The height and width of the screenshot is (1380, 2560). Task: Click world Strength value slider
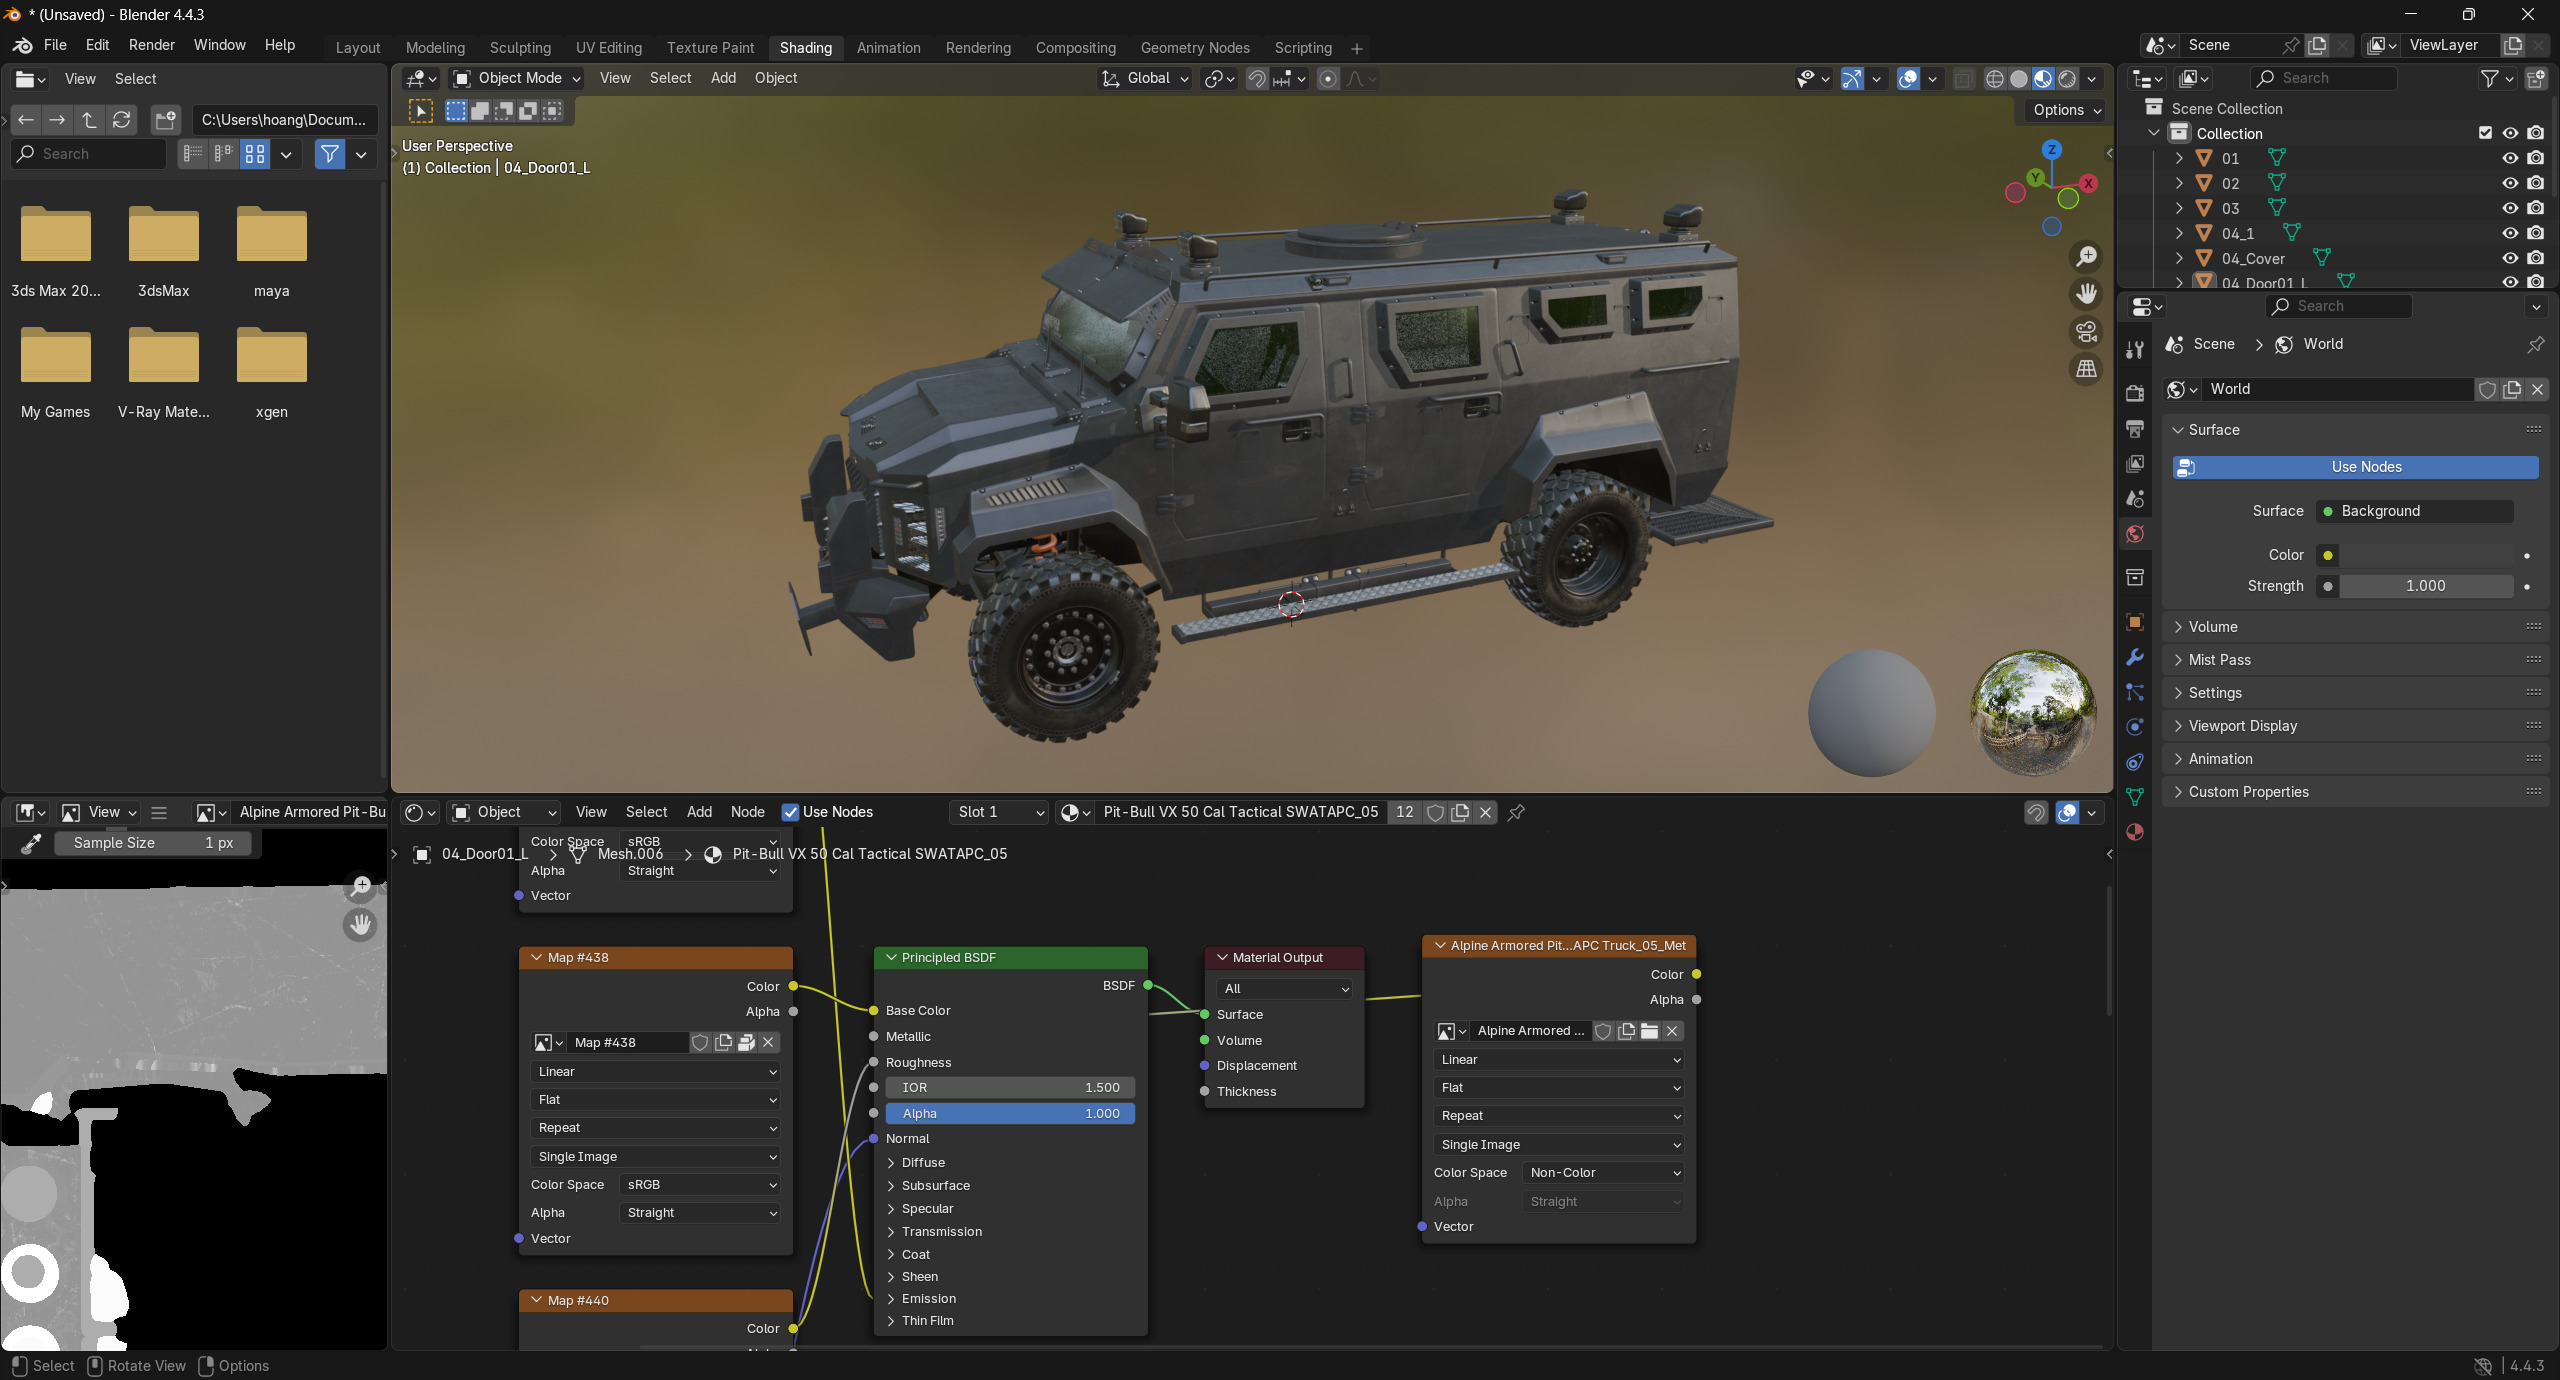click(2424, 587)
